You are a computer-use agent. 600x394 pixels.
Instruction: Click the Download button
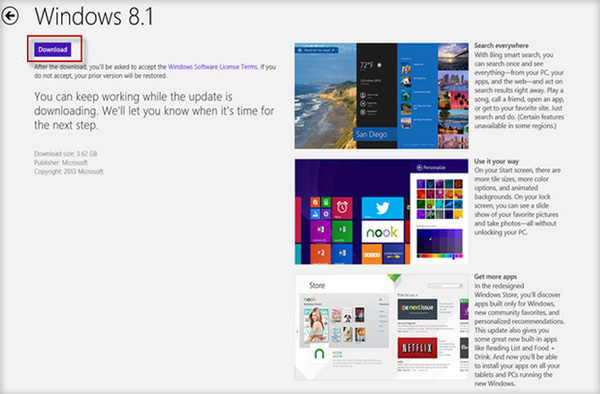[53, 49]
